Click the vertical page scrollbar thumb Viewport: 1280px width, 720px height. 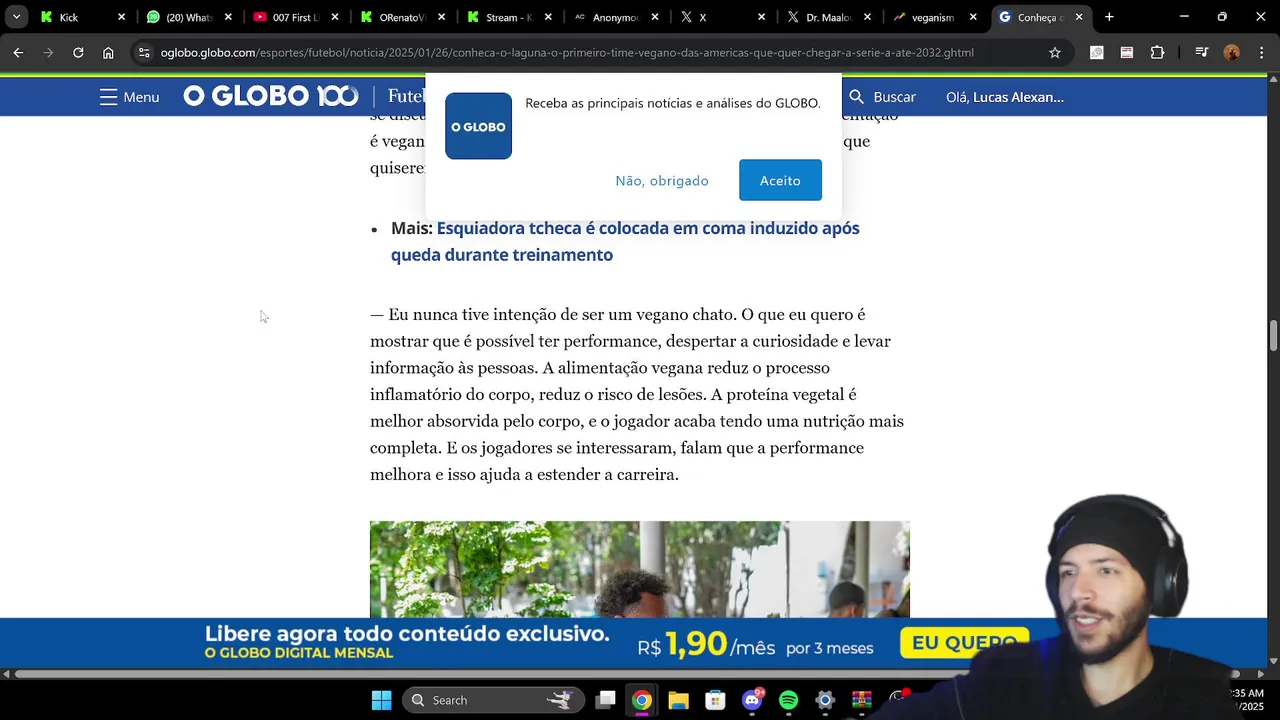(1273, 336)
